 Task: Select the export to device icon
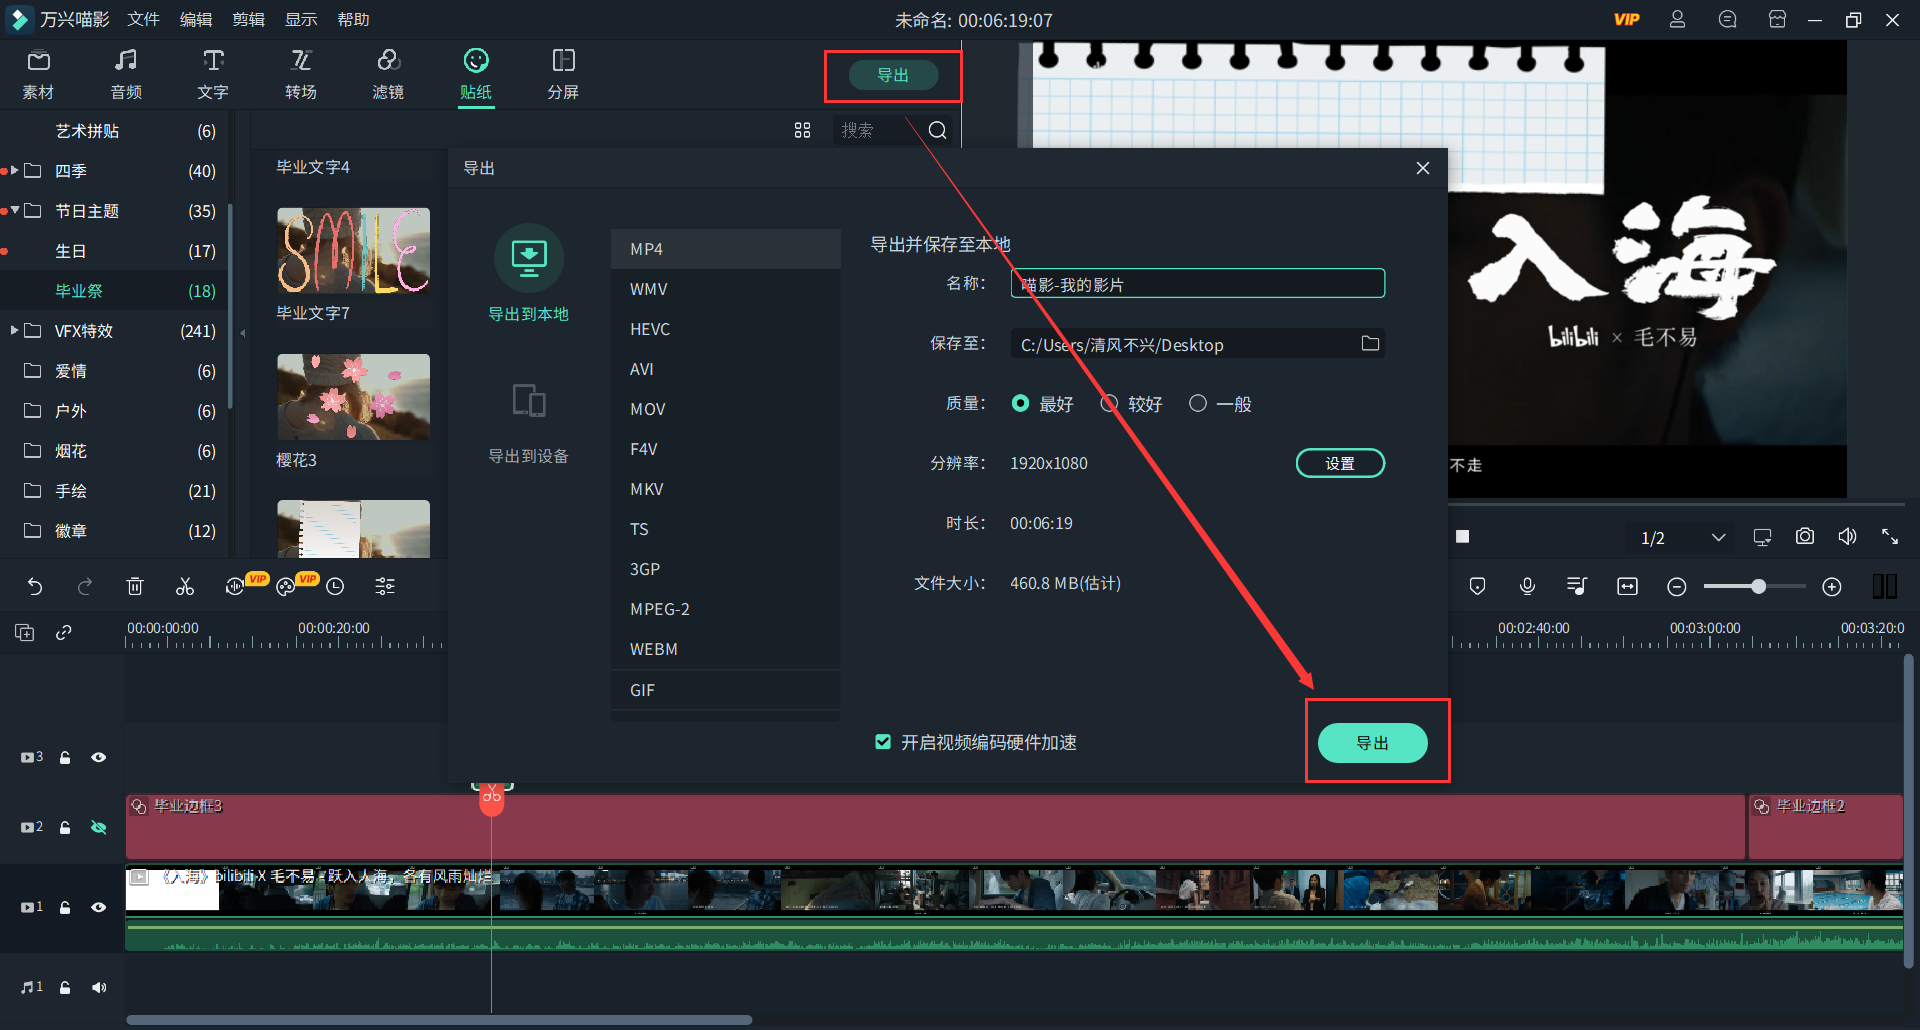click(x=528, y=402)
